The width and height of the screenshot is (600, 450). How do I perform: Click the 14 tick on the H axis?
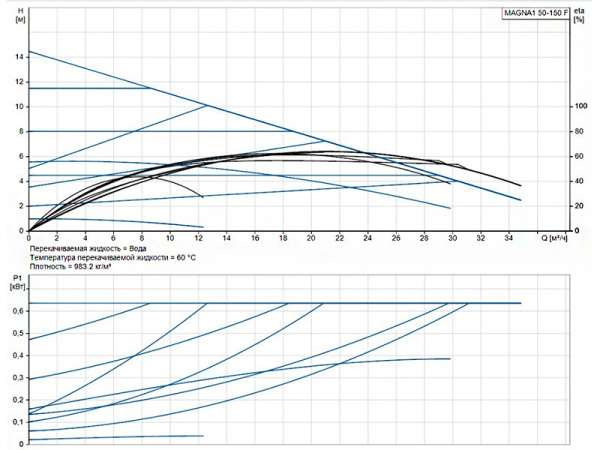(x=18, y=56)
